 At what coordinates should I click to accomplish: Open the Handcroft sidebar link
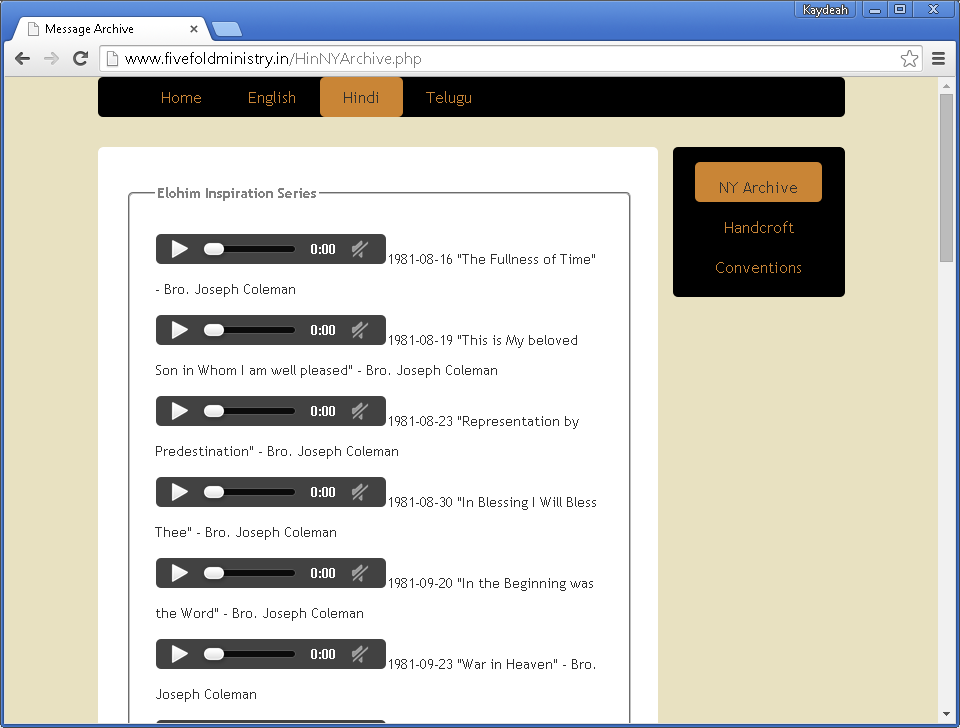pyautogui.click(x=758, y=227)
